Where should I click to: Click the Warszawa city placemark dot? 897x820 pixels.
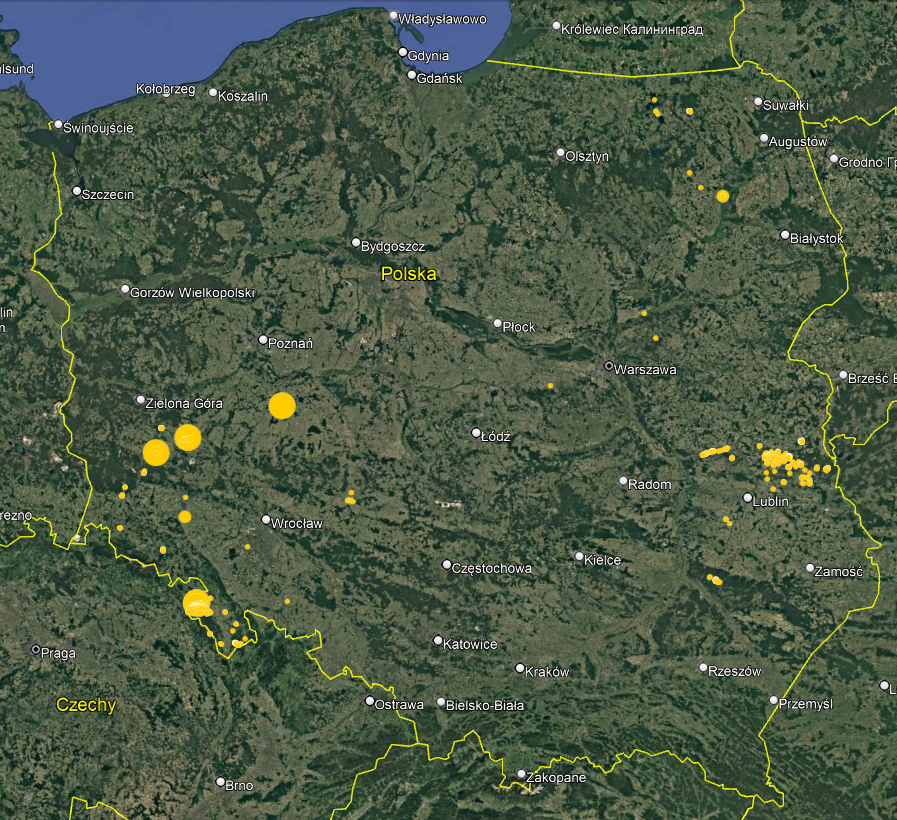click(608, 366)
